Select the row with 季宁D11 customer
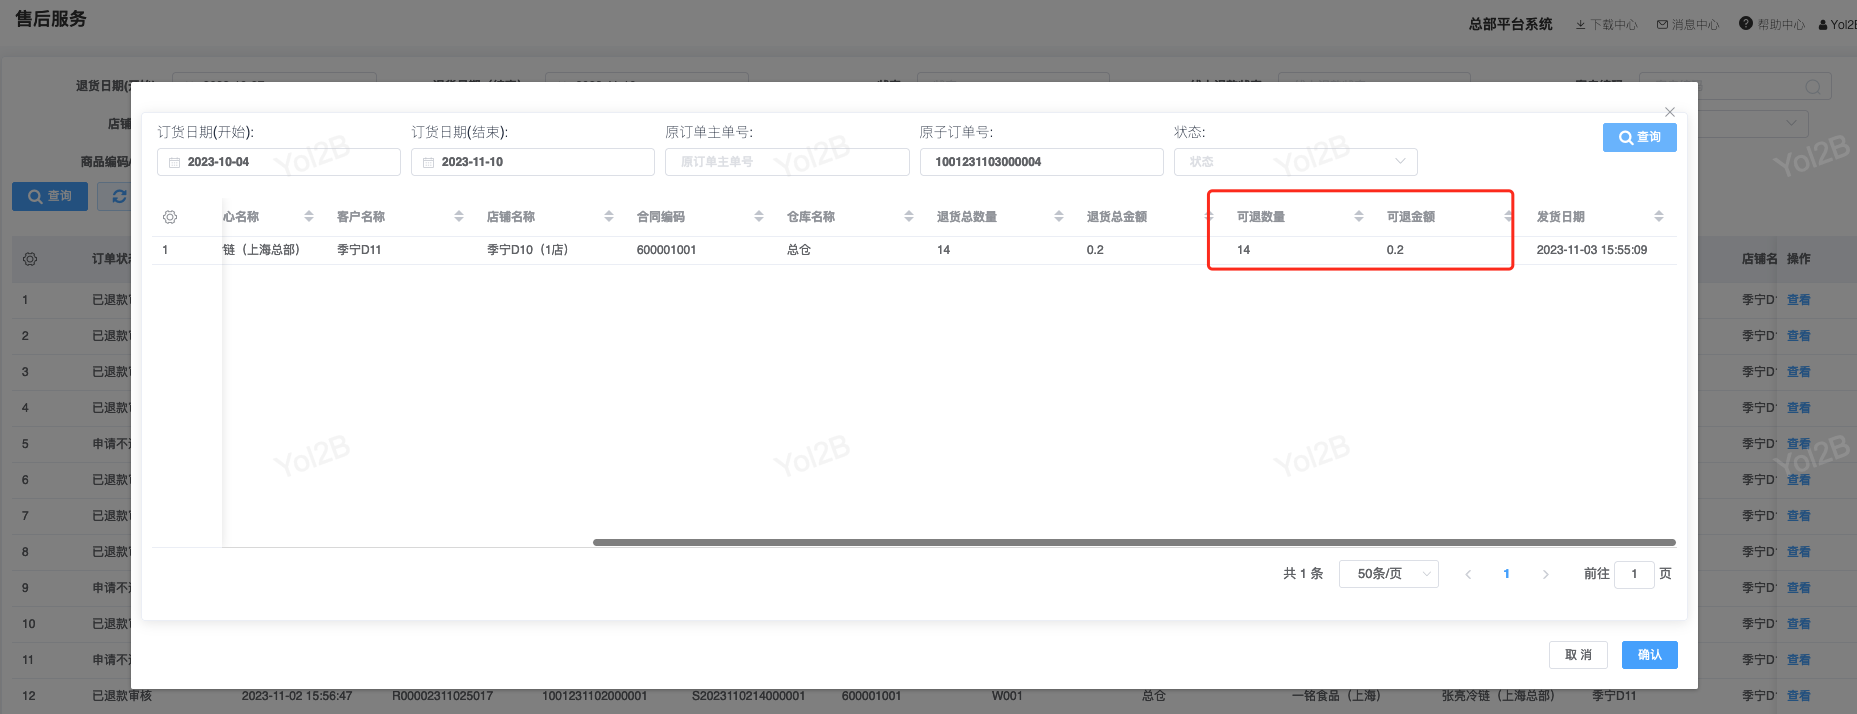The height and width of the screenshot is (714, 1857). pos(914,250)
